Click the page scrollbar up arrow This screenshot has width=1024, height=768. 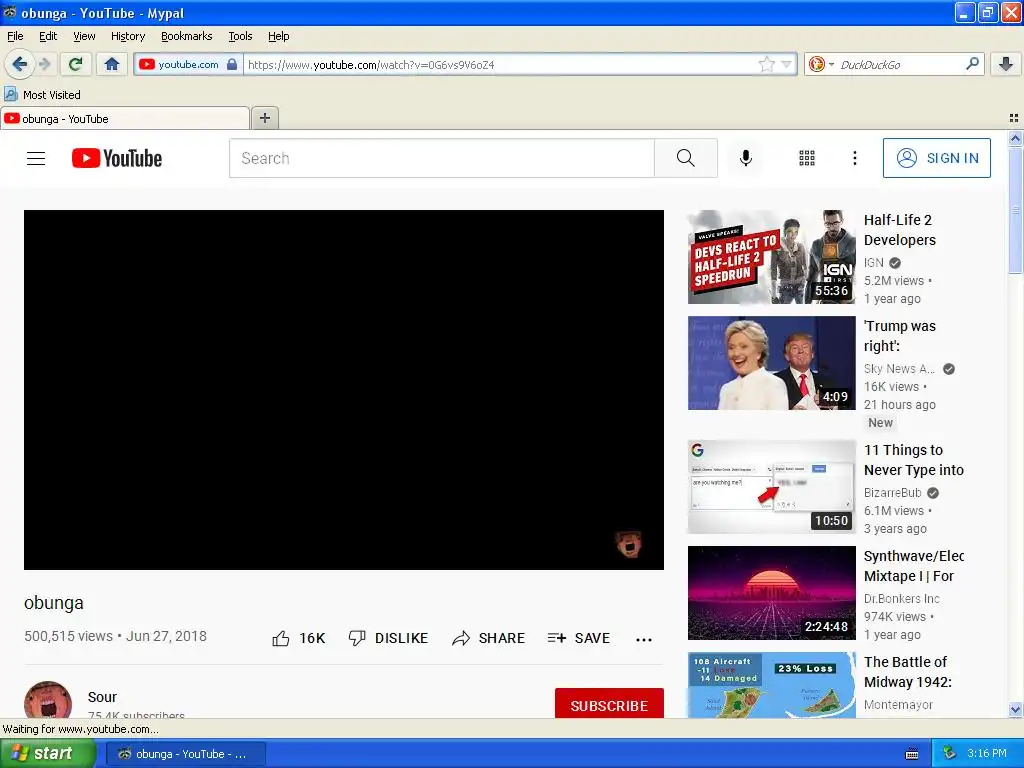1015,138
